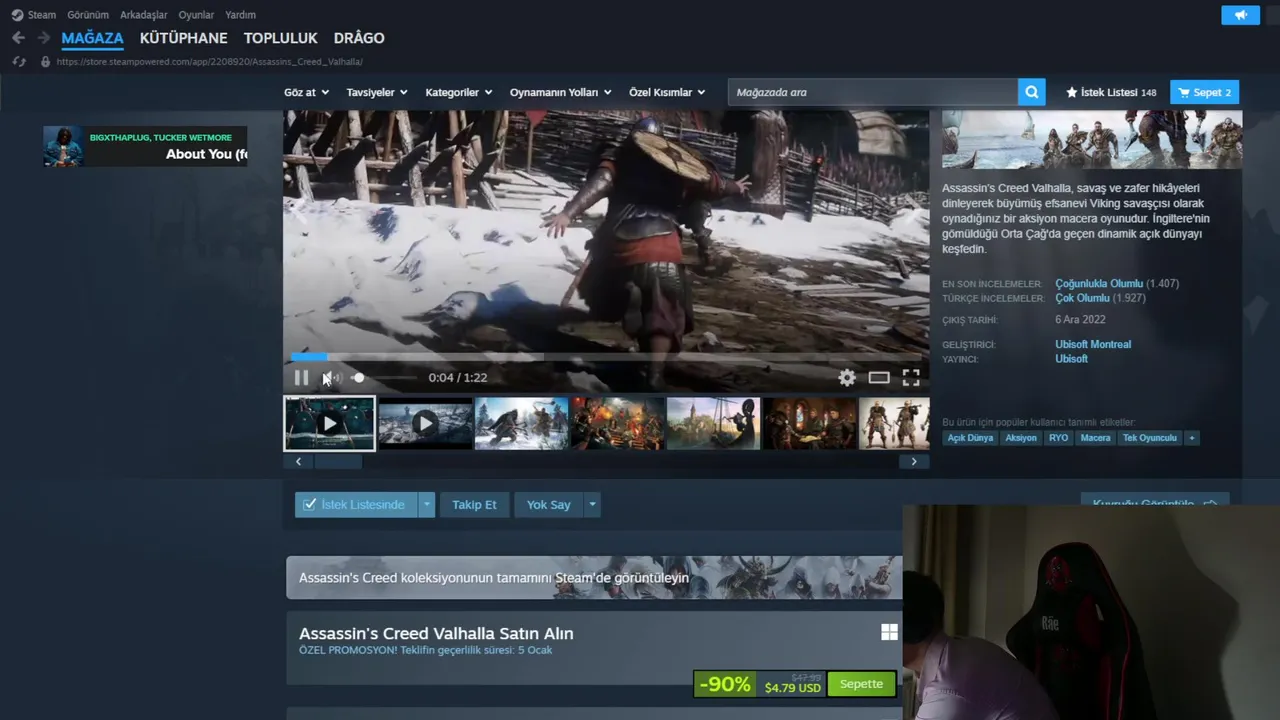This screenshot has height=720, width=1280.
Task: Click the Tek Oyunculu tag
Action: point(1149,438)
